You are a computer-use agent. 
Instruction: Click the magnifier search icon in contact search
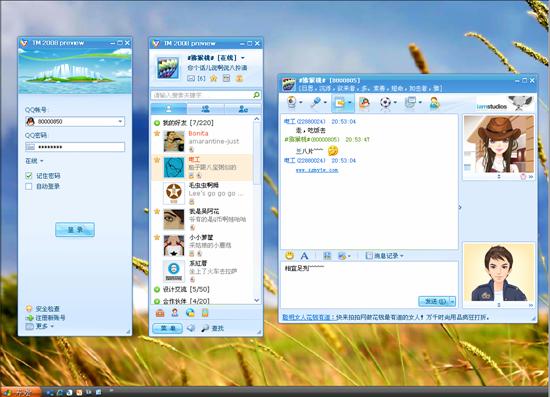coord(256,95)
